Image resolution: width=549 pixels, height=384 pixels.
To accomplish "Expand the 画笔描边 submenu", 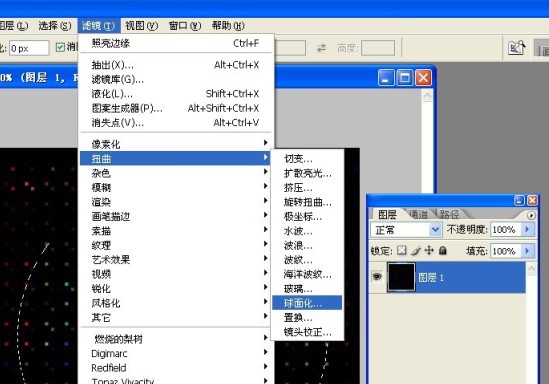I will [x=175, y=216].
